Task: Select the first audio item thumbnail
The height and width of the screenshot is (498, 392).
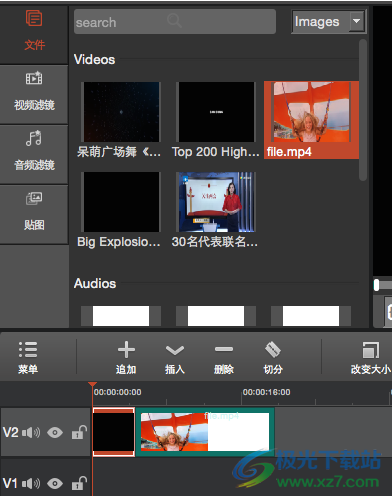Action: [121, 316]
